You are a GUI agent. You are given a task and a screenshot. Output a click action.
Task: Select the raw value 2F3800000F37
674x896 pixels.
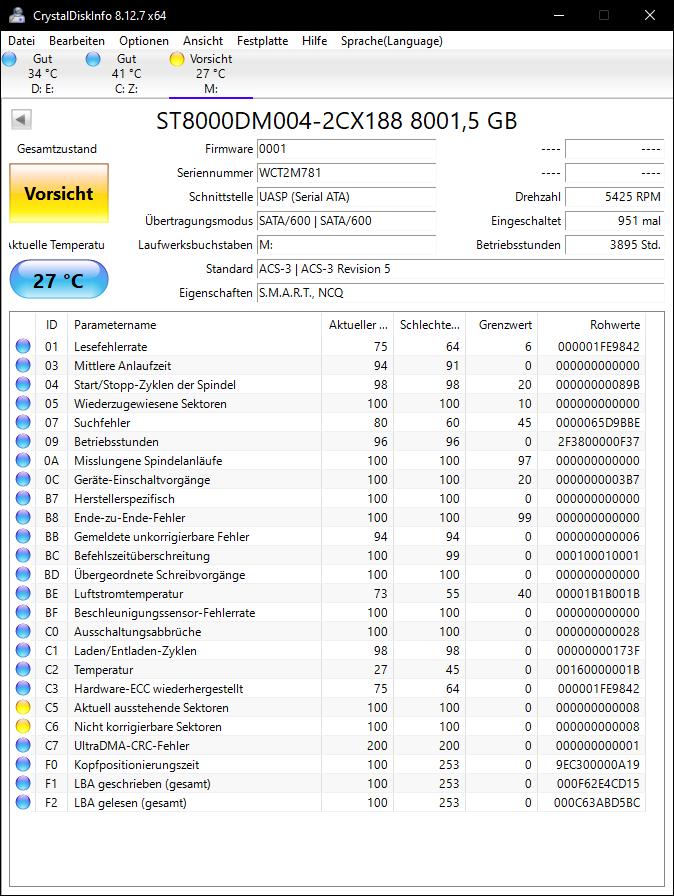[x=598, y=441]
